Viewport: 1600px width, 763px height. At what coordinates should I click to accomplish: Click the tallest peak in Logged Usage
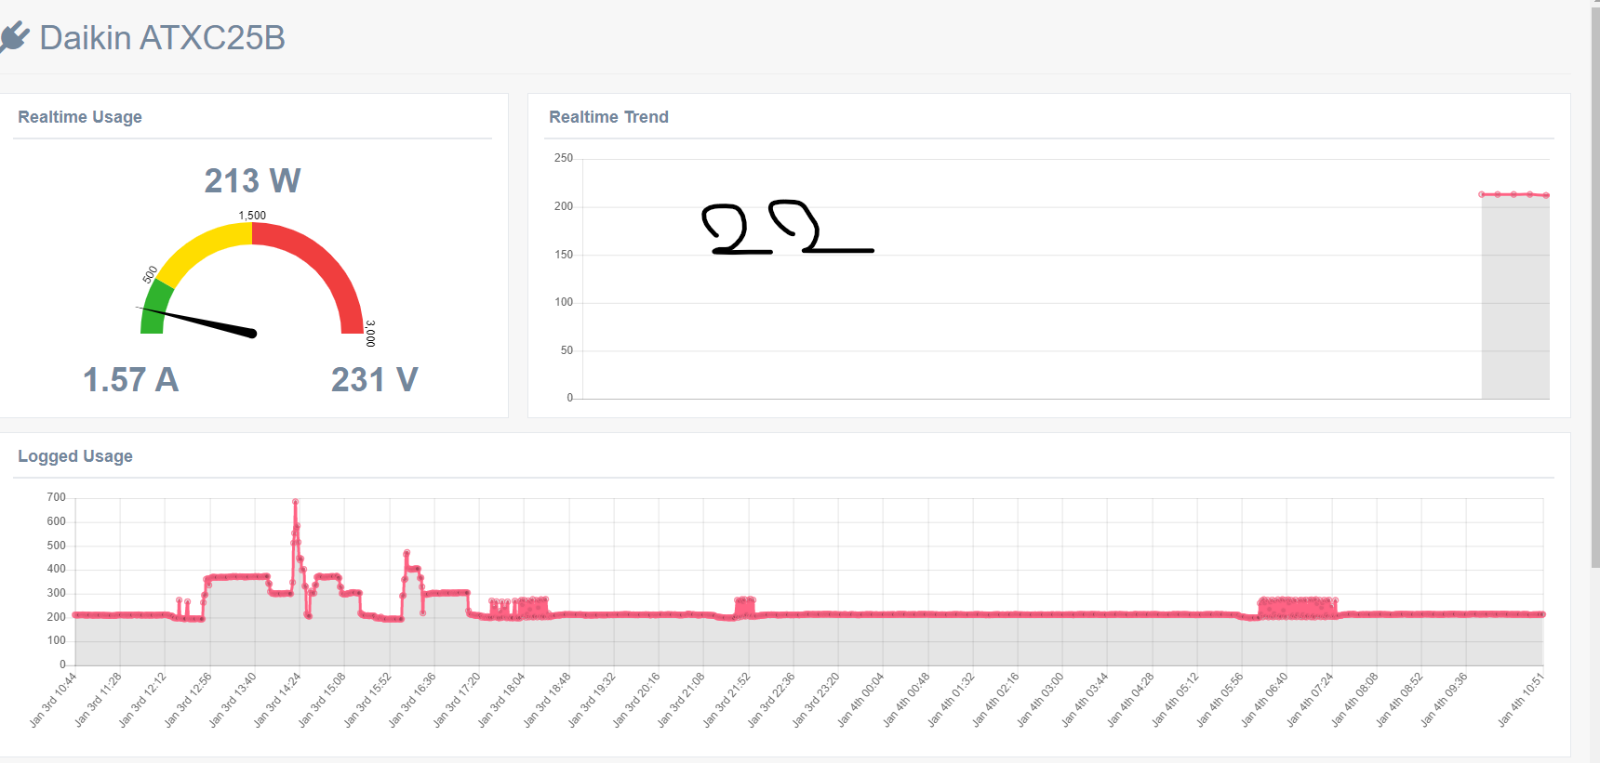(295, 502)
